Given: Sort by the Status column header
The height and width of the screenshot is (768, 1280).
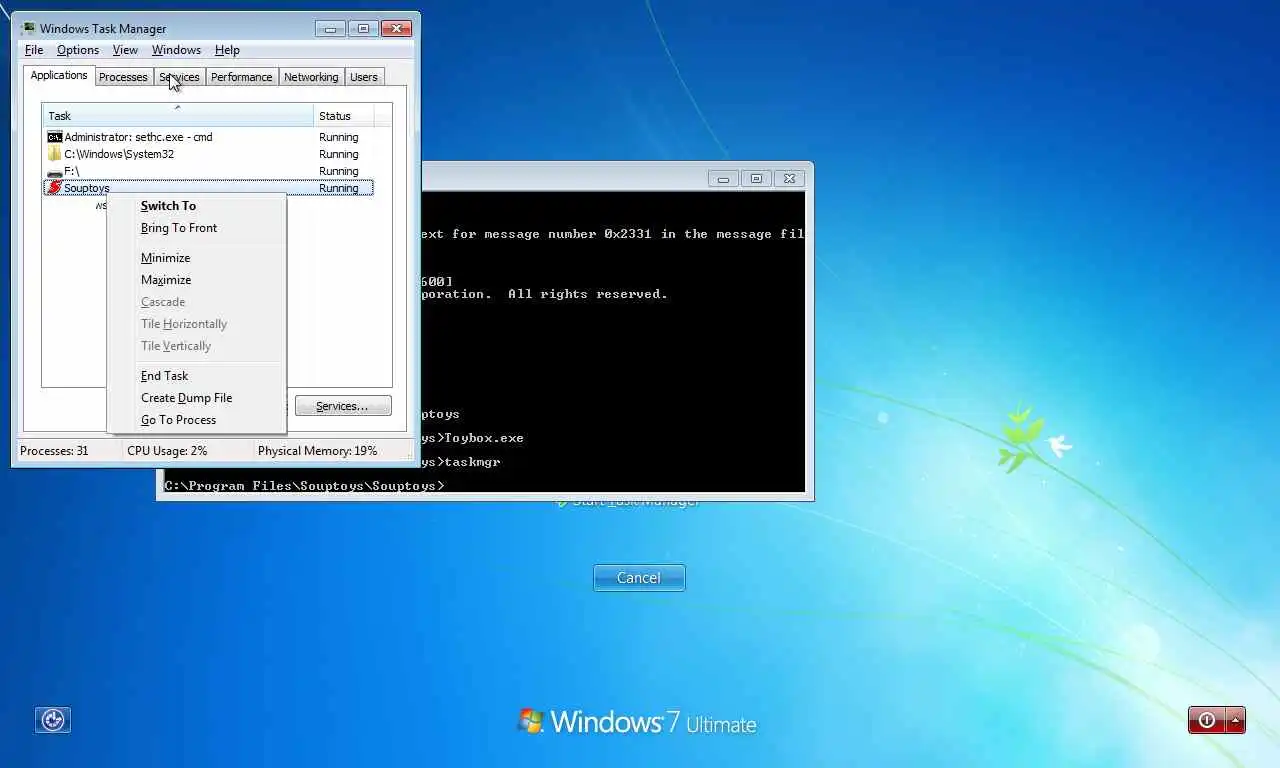Looking at the screenshot, I should click(x=344, y=116).
